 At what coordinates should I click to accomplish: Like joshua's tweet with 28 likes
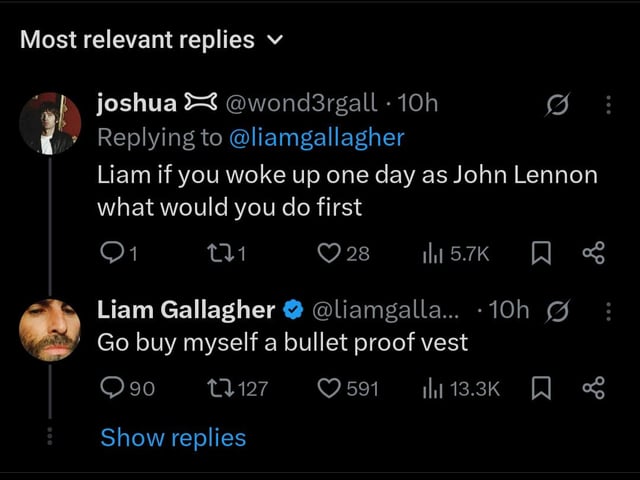(x=344, y=253)
